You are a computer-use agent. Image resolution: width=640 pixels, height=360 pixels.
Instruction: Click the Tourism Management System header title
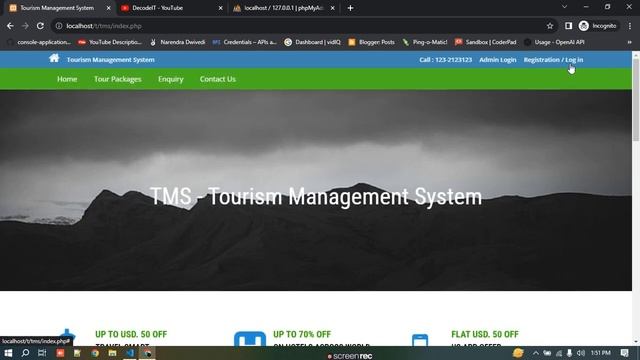coord(111,60)
